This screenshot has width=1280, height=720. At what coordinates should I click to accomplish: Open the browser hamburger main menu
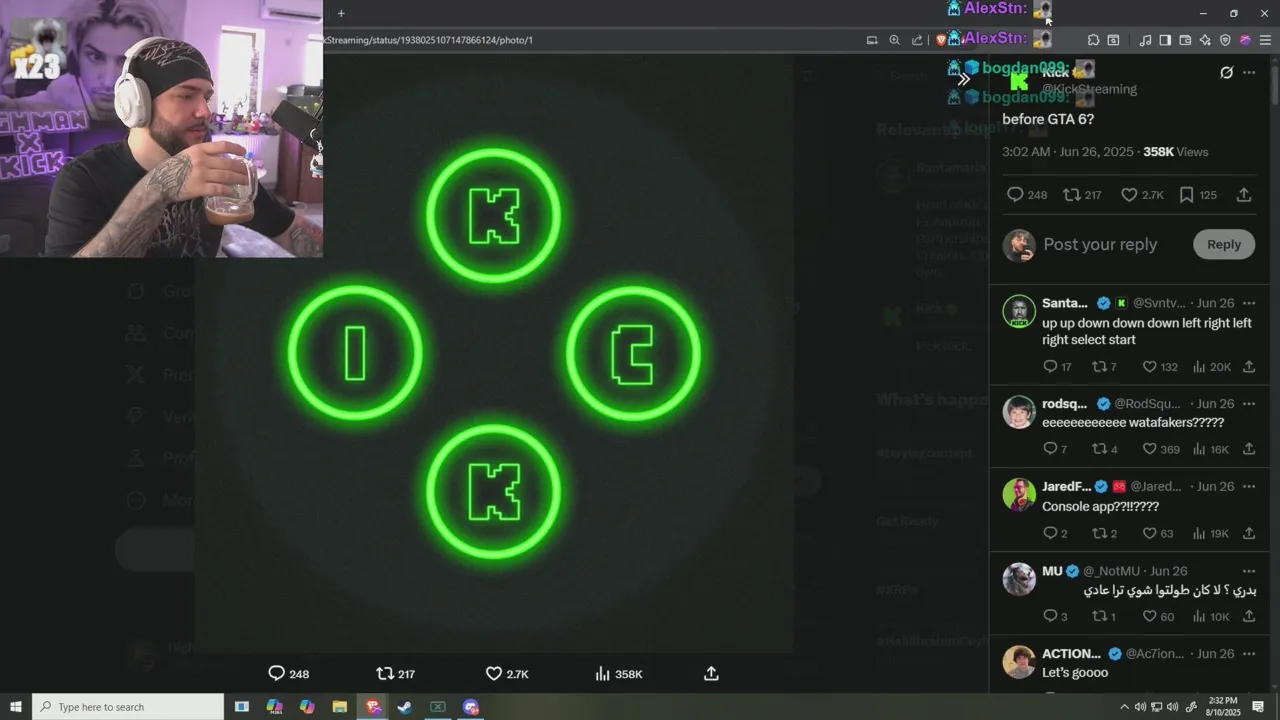pyautogui.click(x=1265, y=40)
